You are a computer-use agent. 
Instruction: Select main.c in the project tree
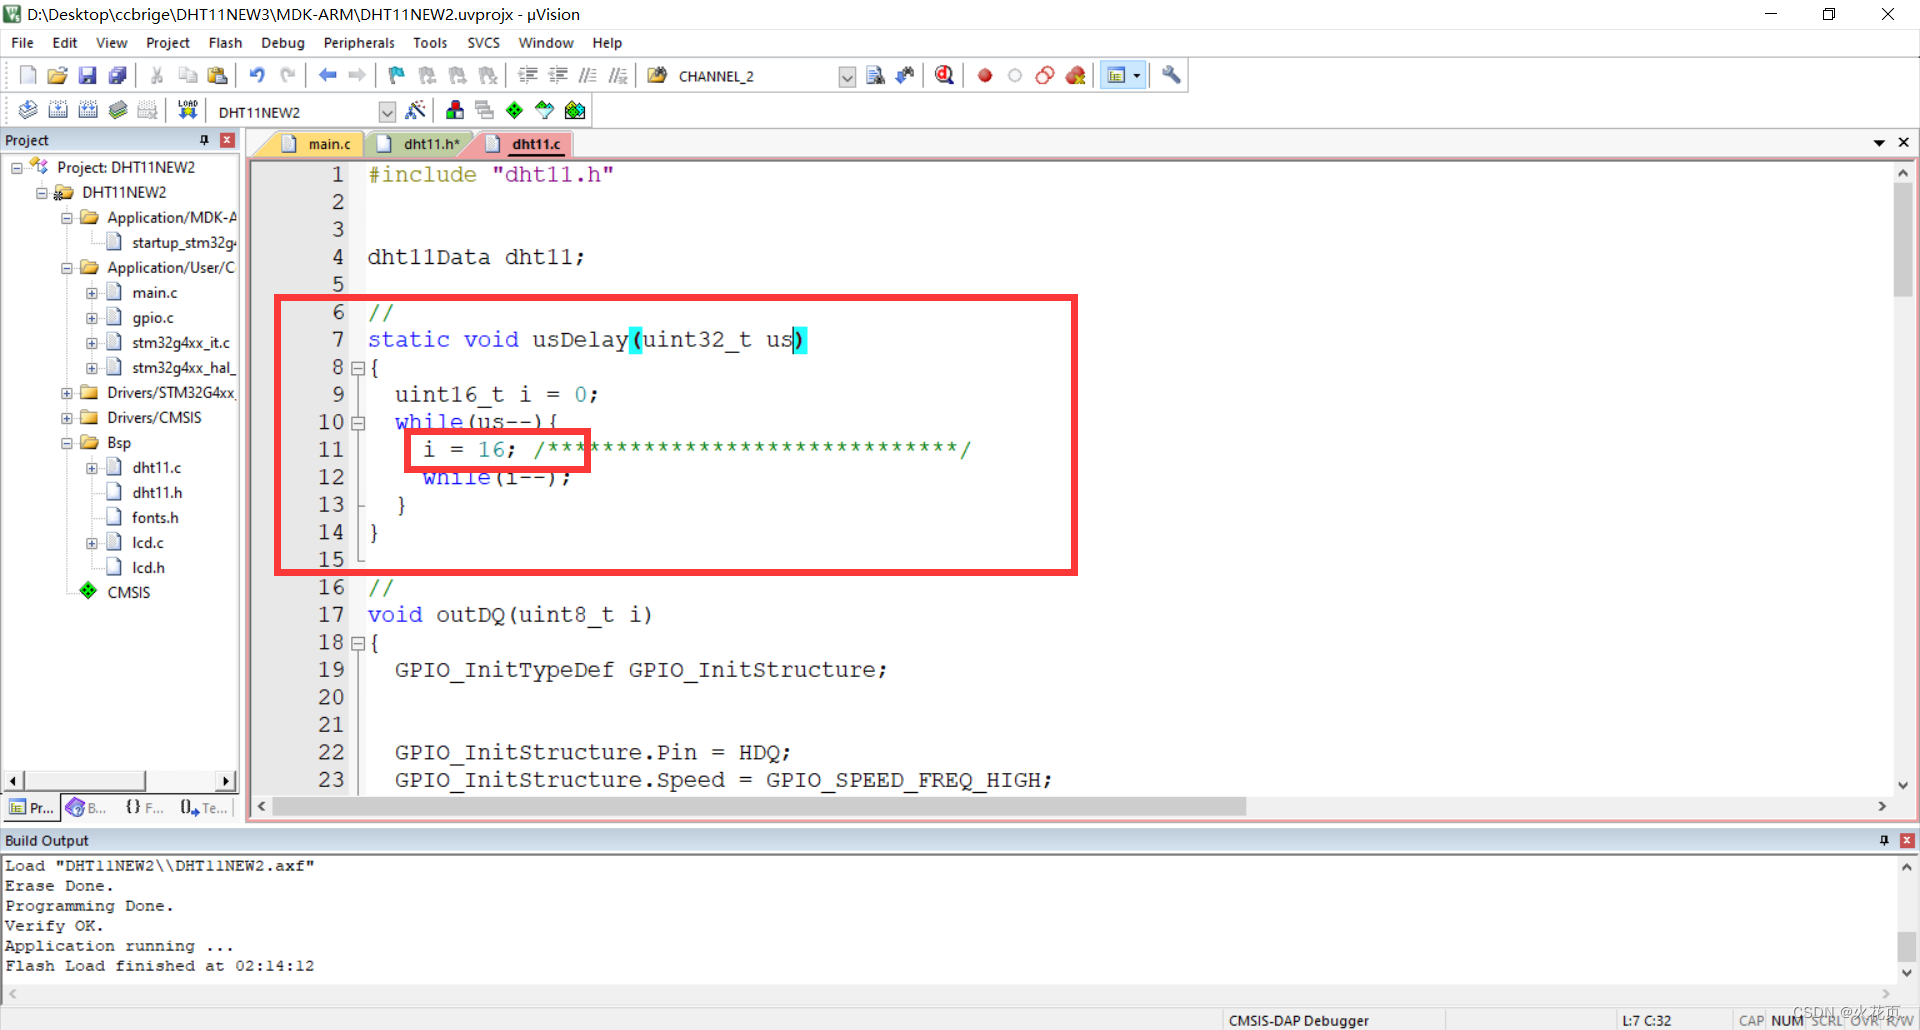click(x=155, y=292)
